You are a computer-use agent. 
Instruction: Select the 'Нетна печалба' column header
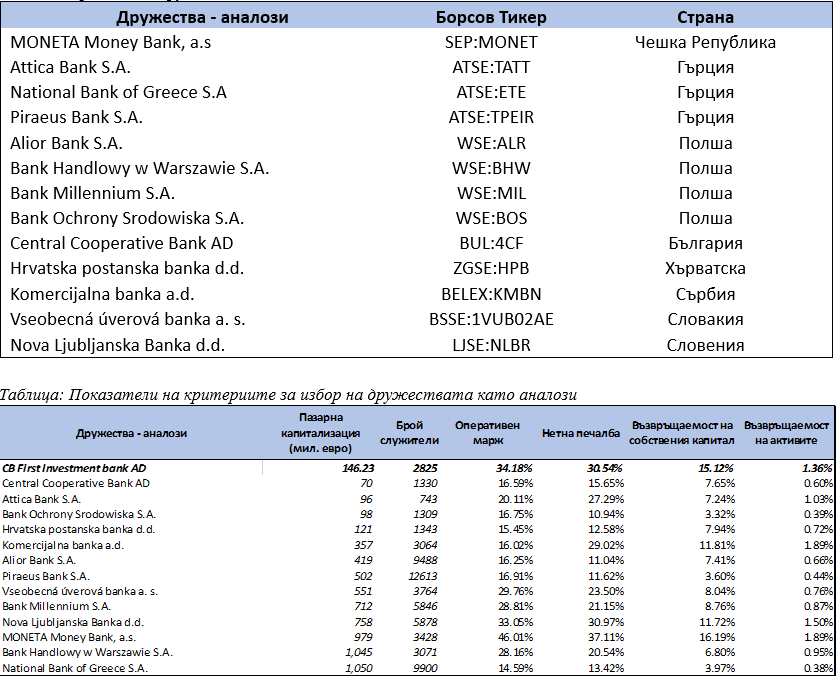(x=581, y=433)
